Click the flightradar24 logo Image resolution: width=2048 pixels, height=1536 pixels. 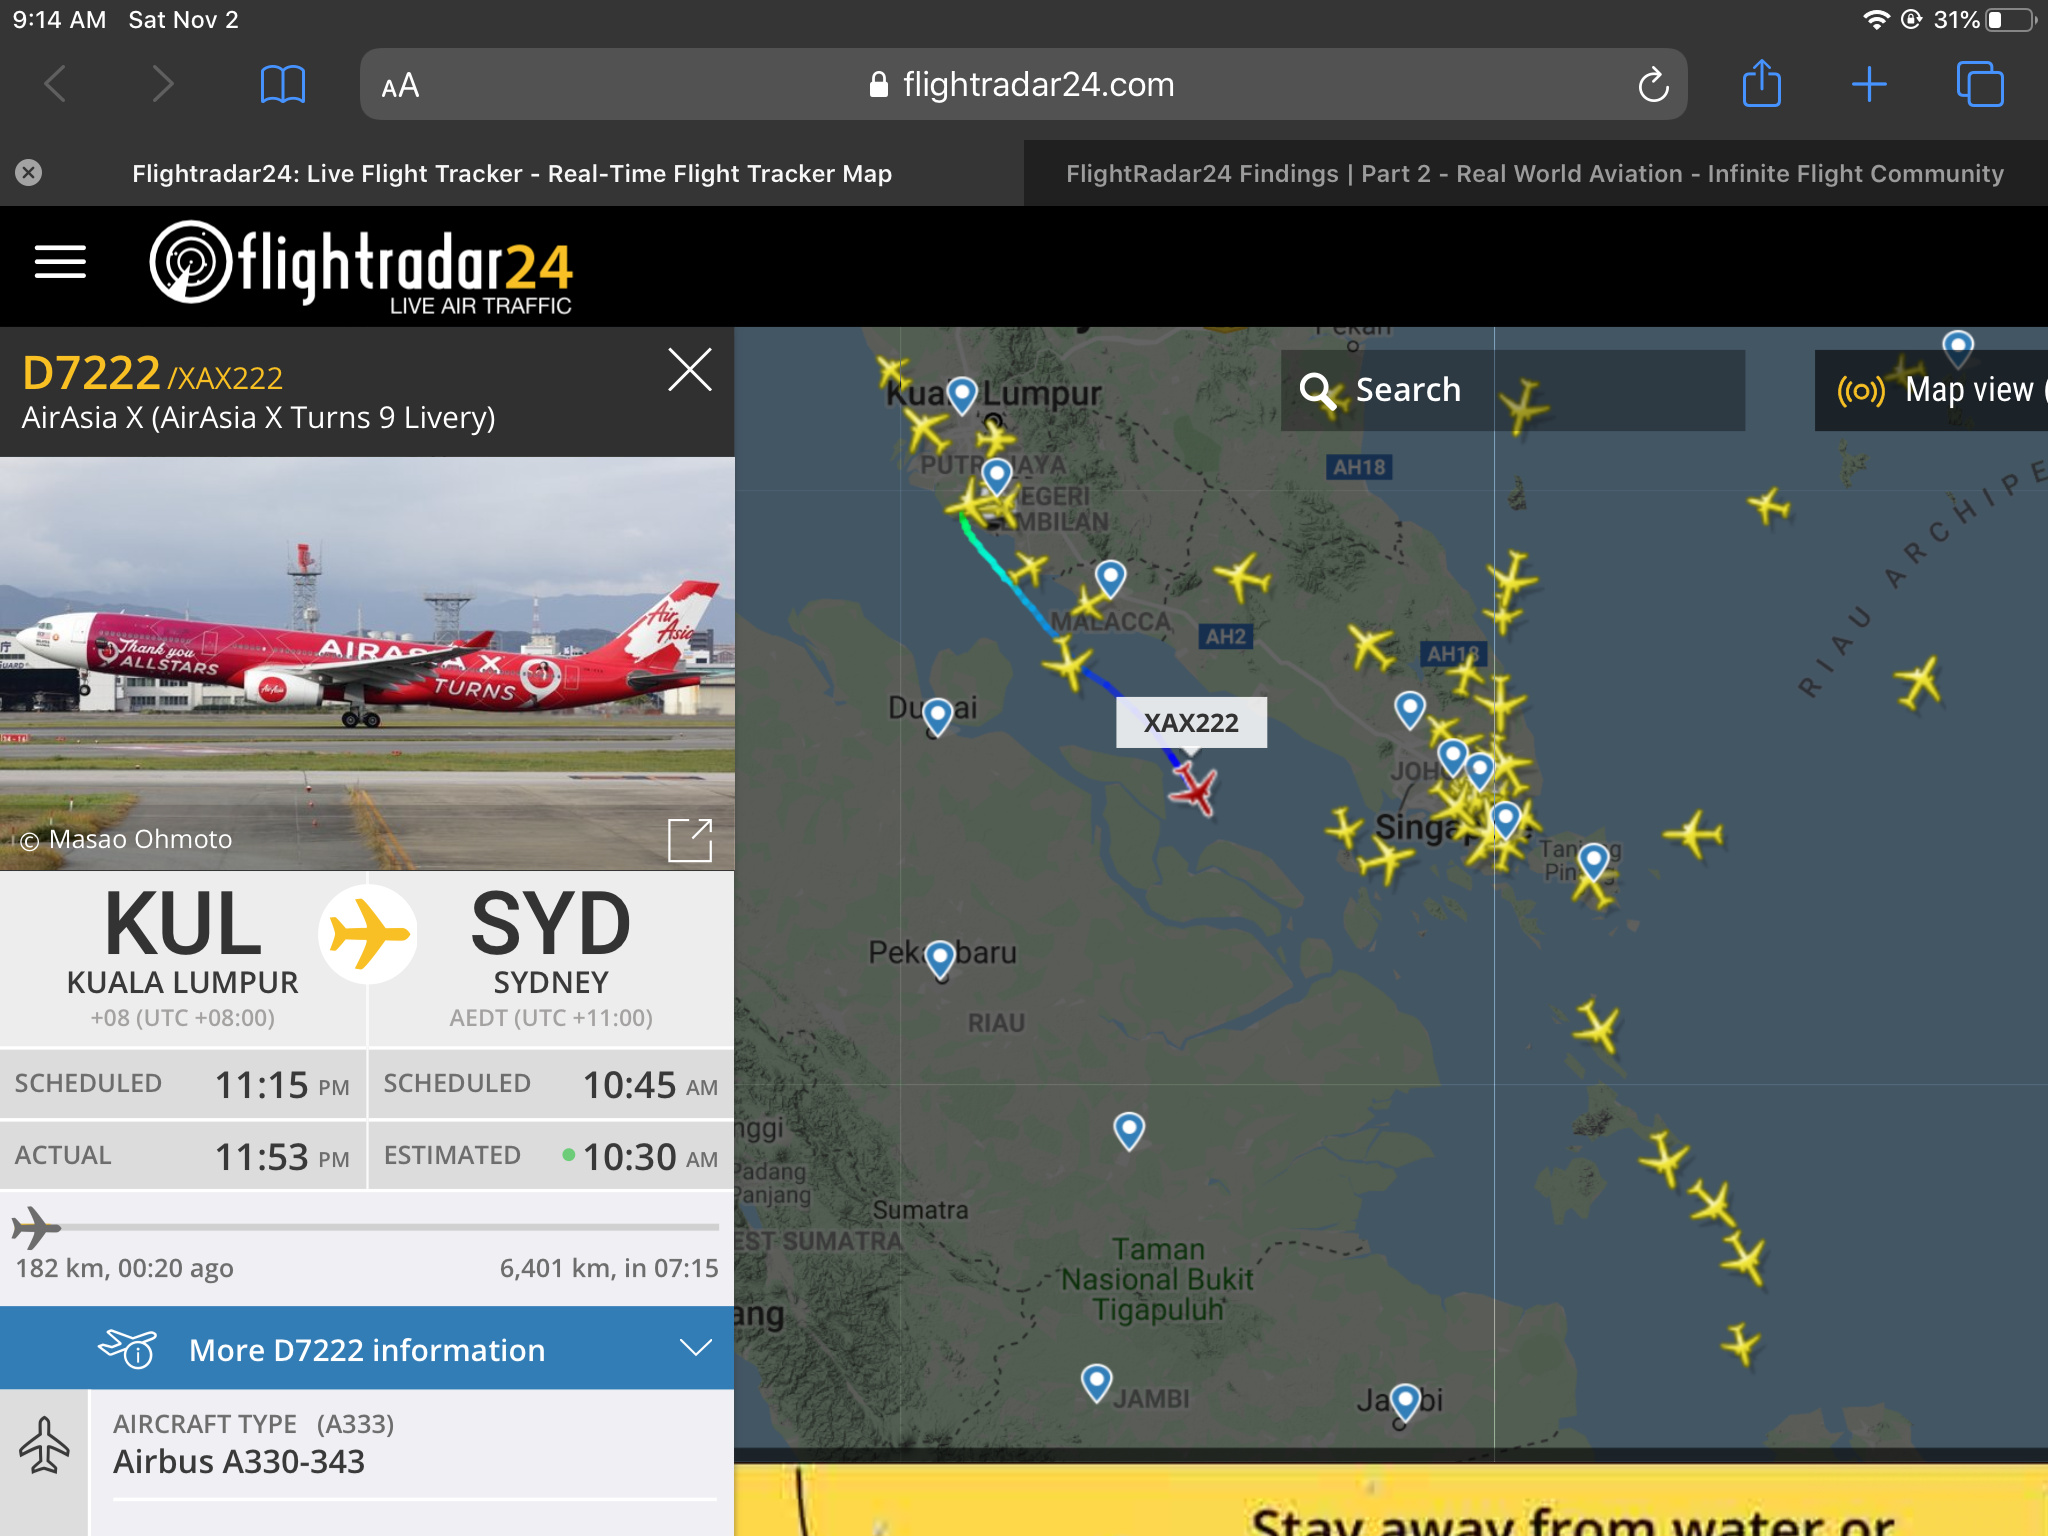click(x=361, y=267)
